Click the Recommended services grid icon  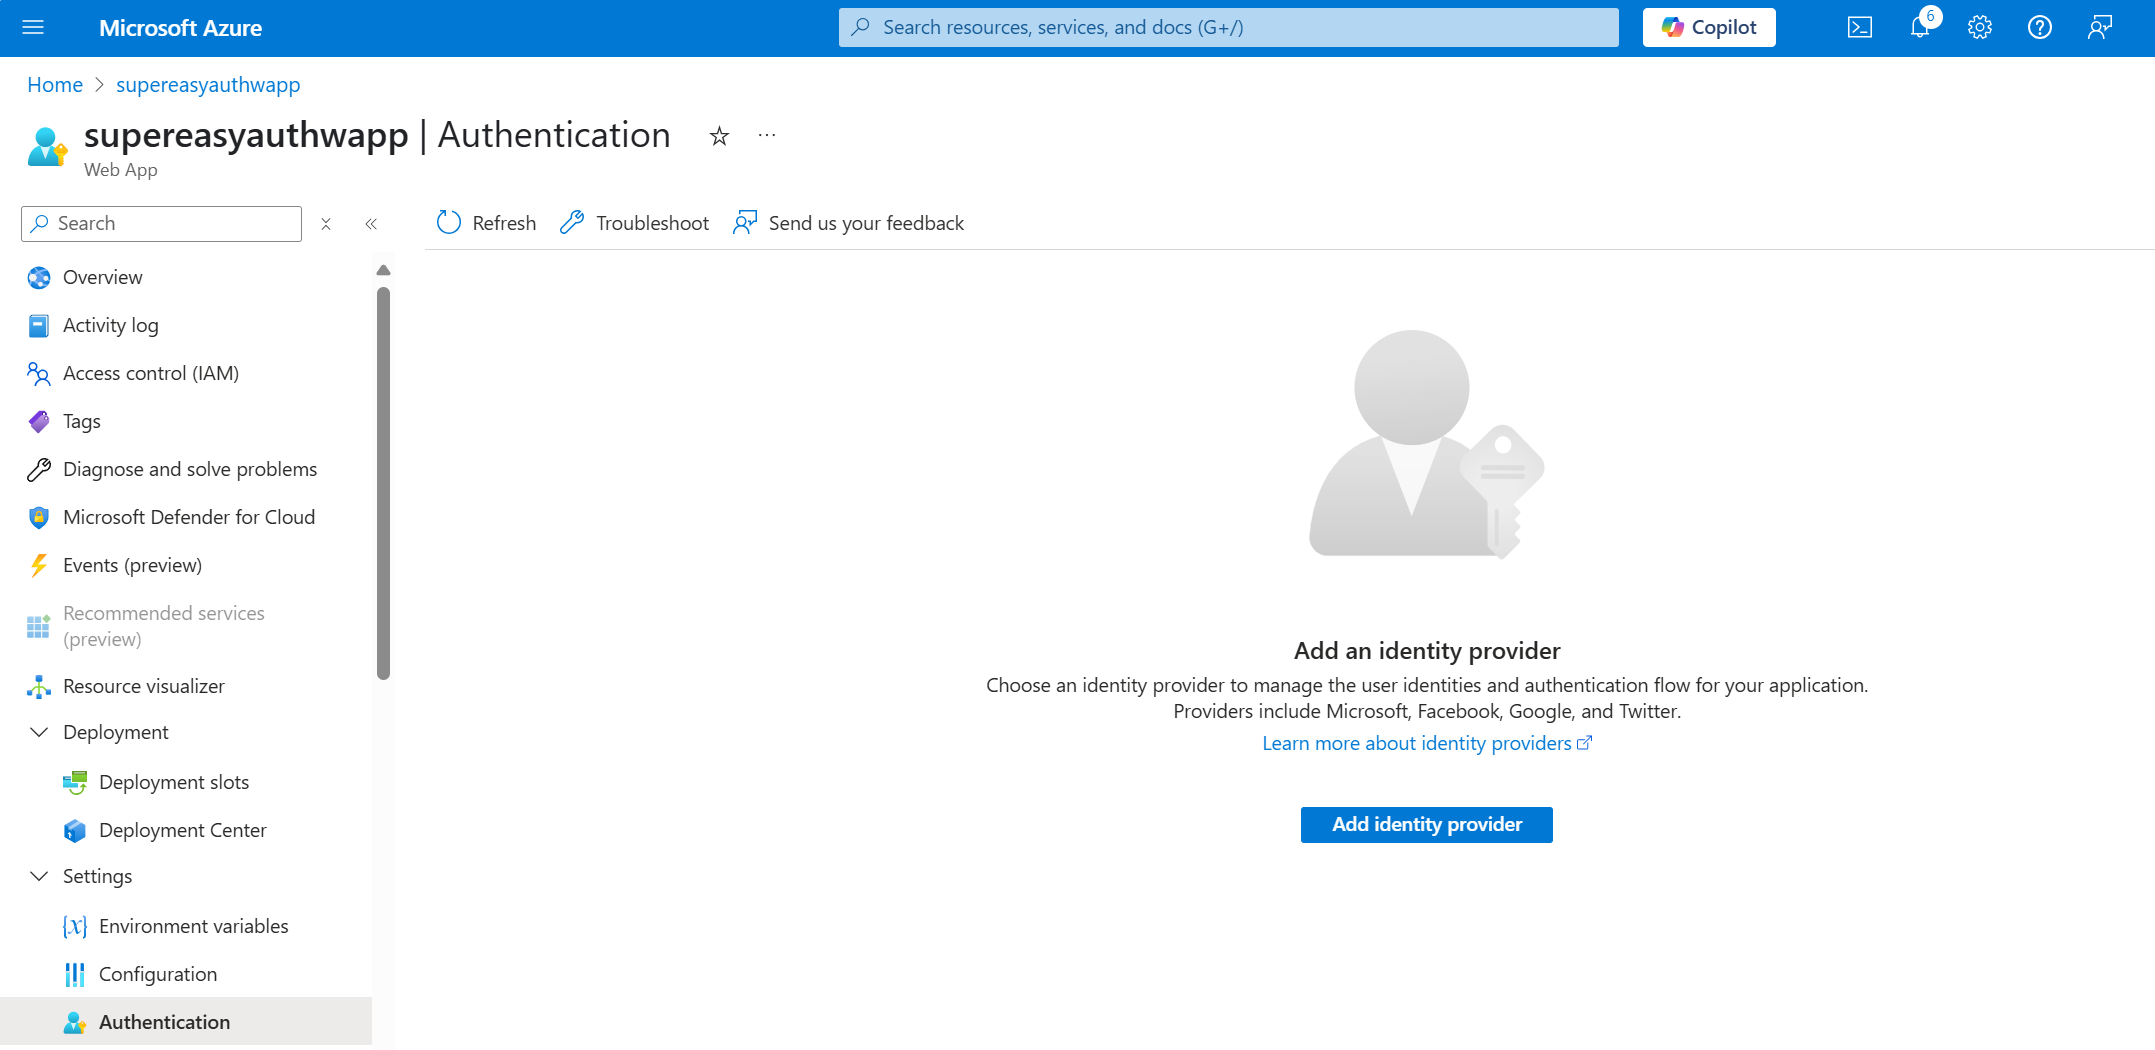pos(39,626)
